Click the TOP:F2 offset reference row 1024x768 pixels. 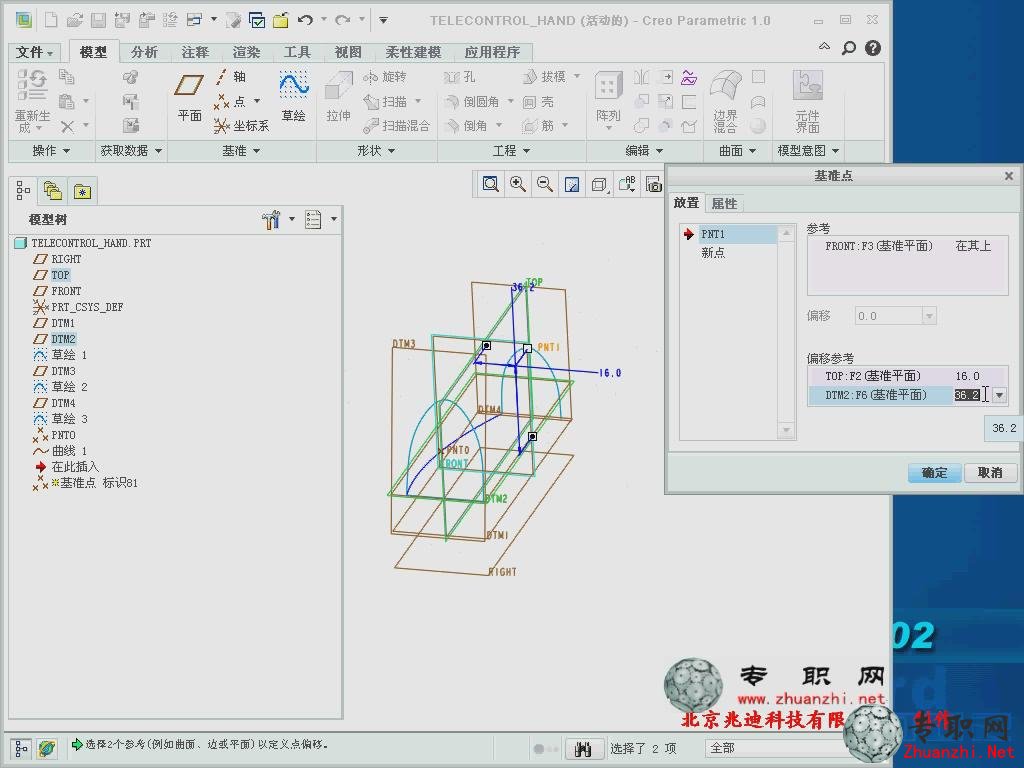(907, 376)
